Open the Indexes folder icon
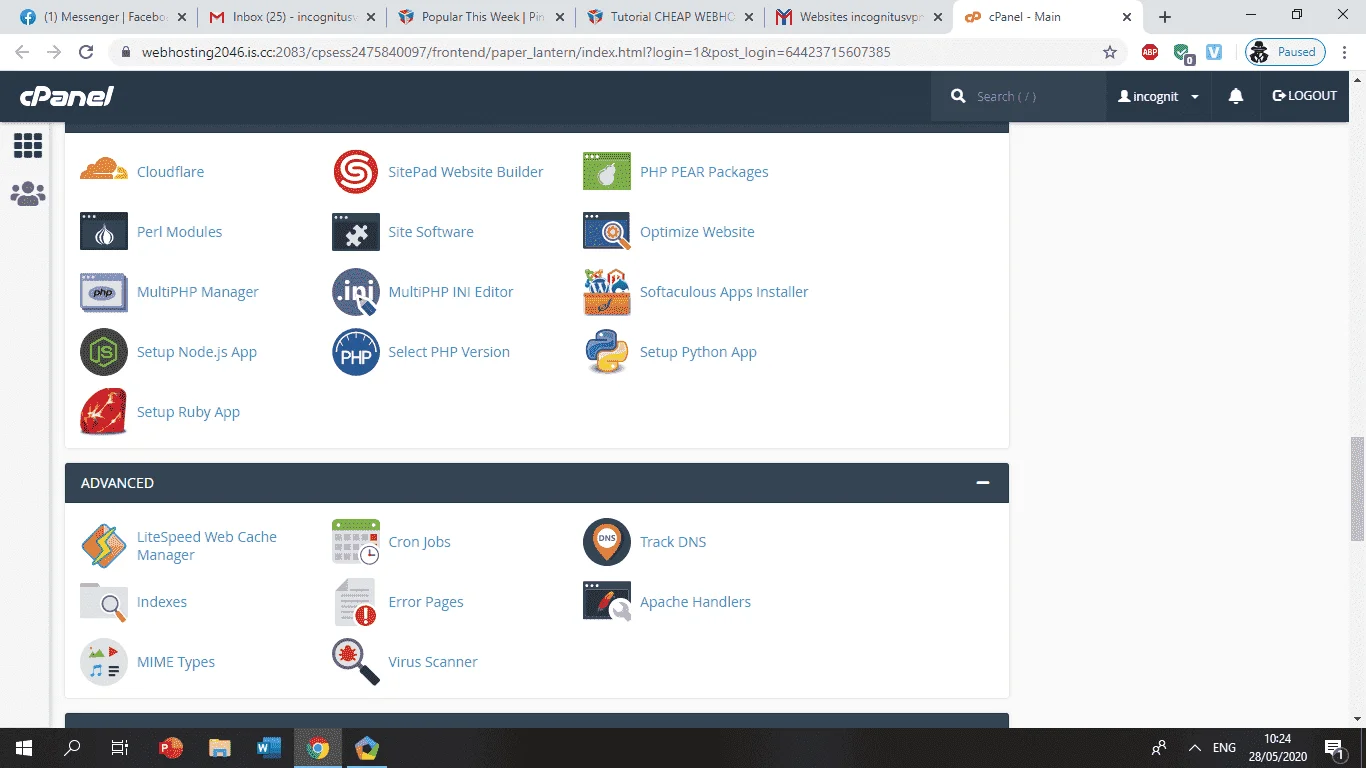1366x768 pixels. pyautogui.click(x=104, y=602)
